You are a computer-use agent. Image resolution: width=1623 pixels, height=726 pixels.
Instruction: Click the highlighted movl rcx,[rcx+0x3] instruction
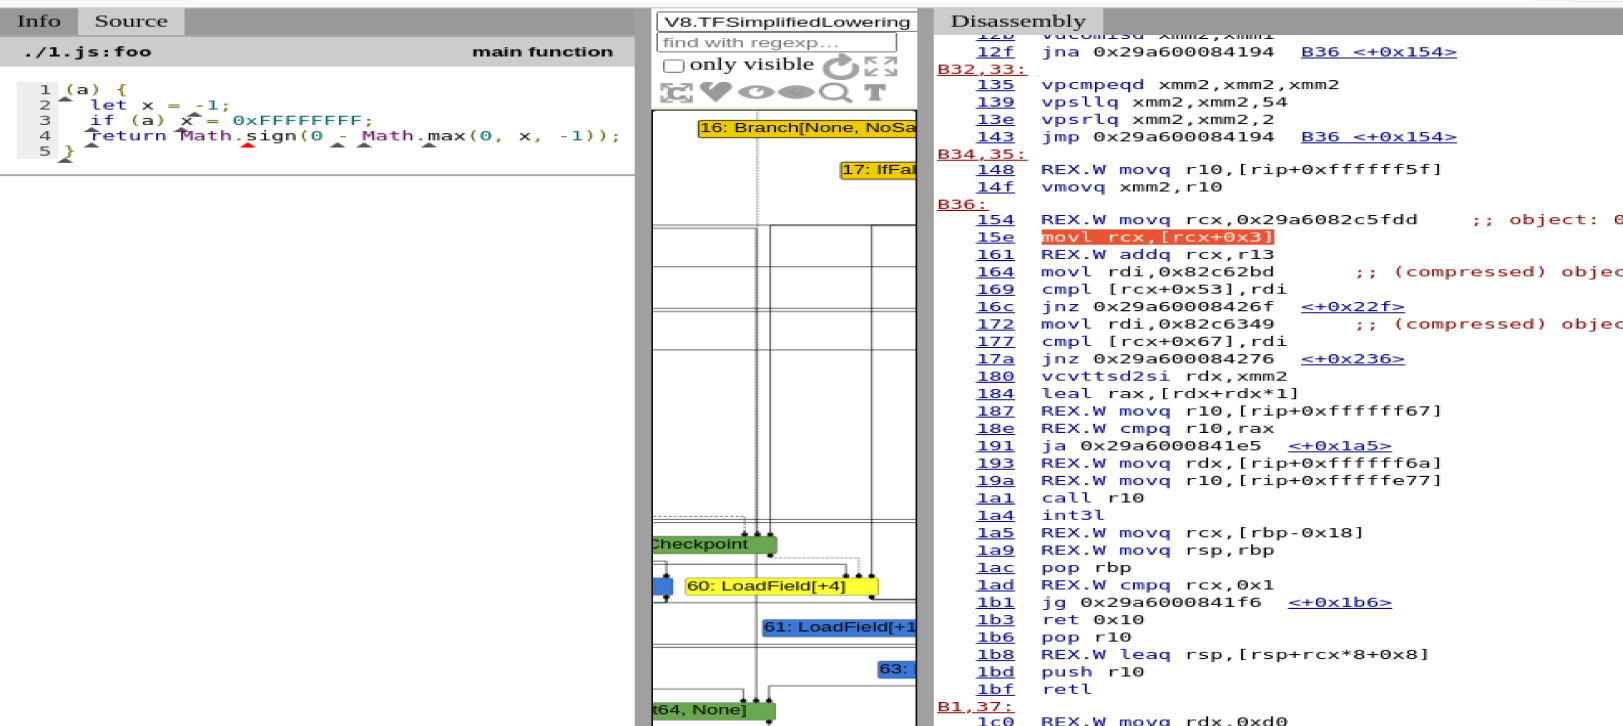[x=1157, y=237]
